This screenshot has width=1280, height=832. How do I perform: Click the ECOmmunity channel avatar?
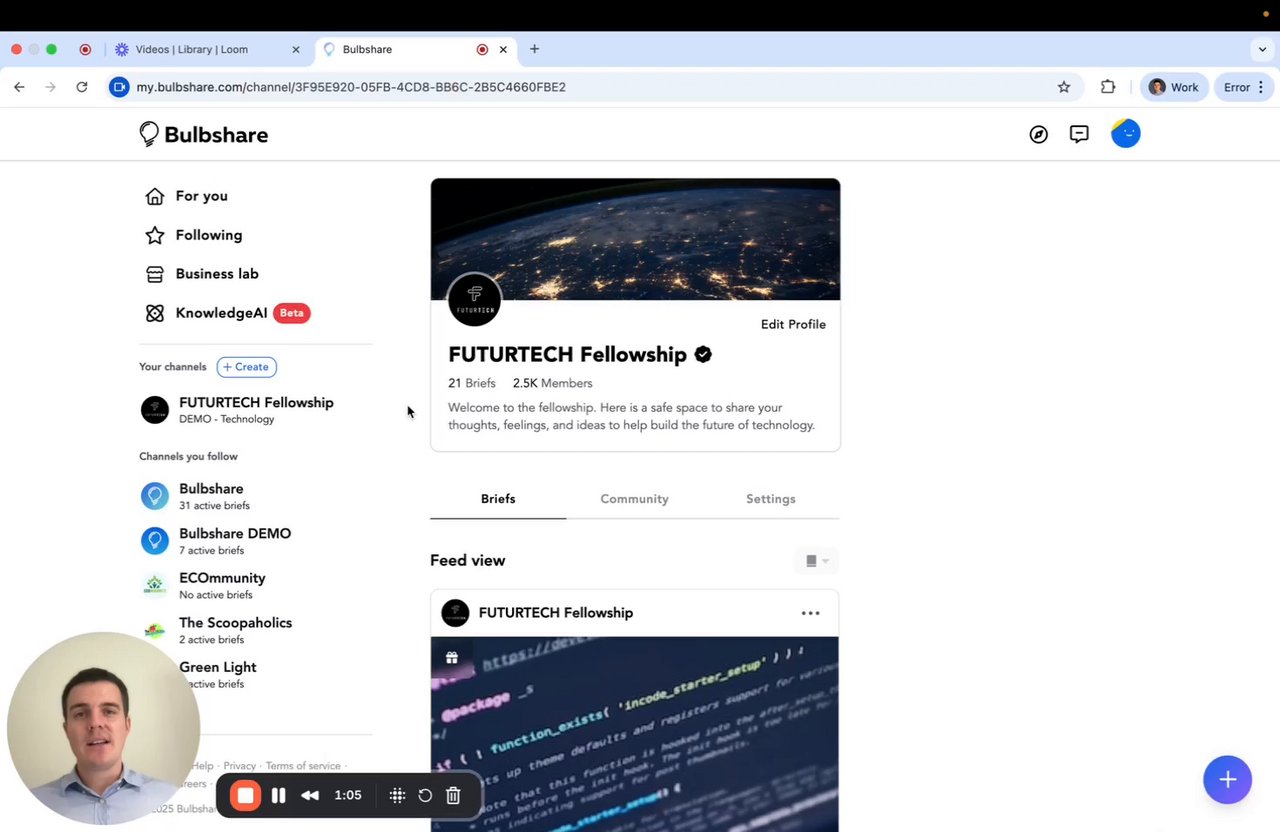(155, 585)
